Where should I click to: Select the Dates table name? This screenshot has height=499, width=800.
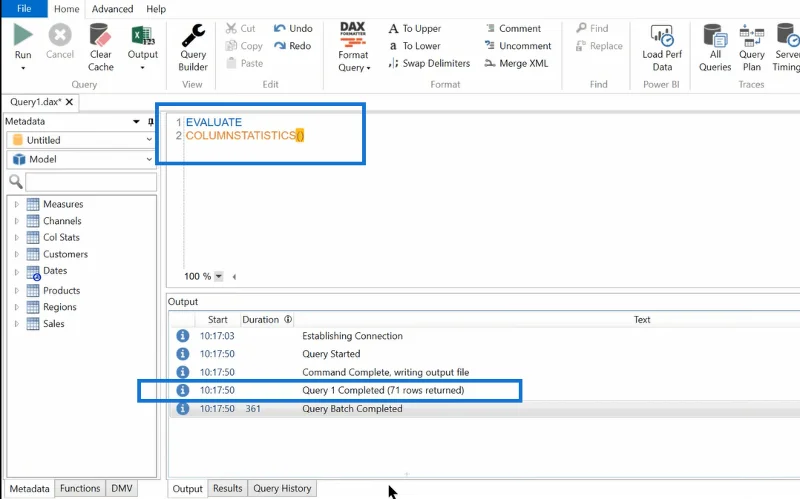click(55, 270)
